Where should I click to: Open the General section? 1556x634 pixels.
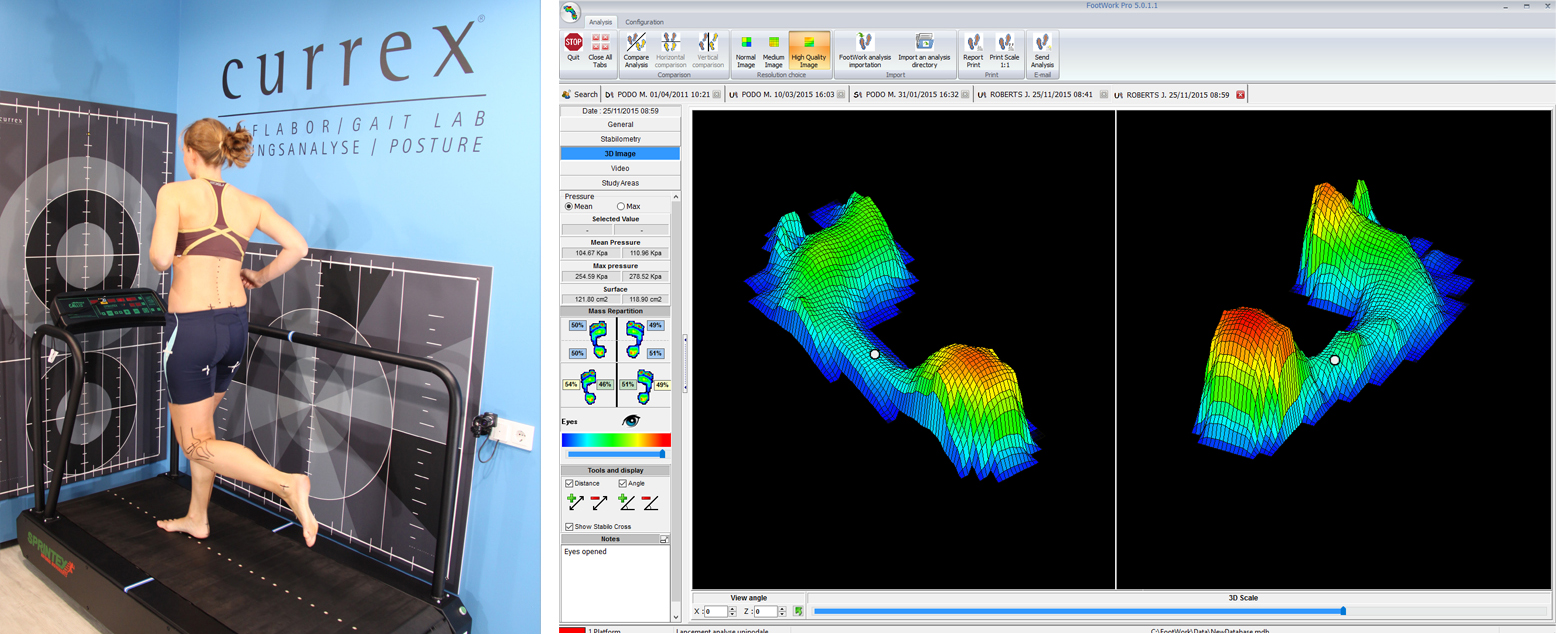pyautogui.click(x=620, y=125)
